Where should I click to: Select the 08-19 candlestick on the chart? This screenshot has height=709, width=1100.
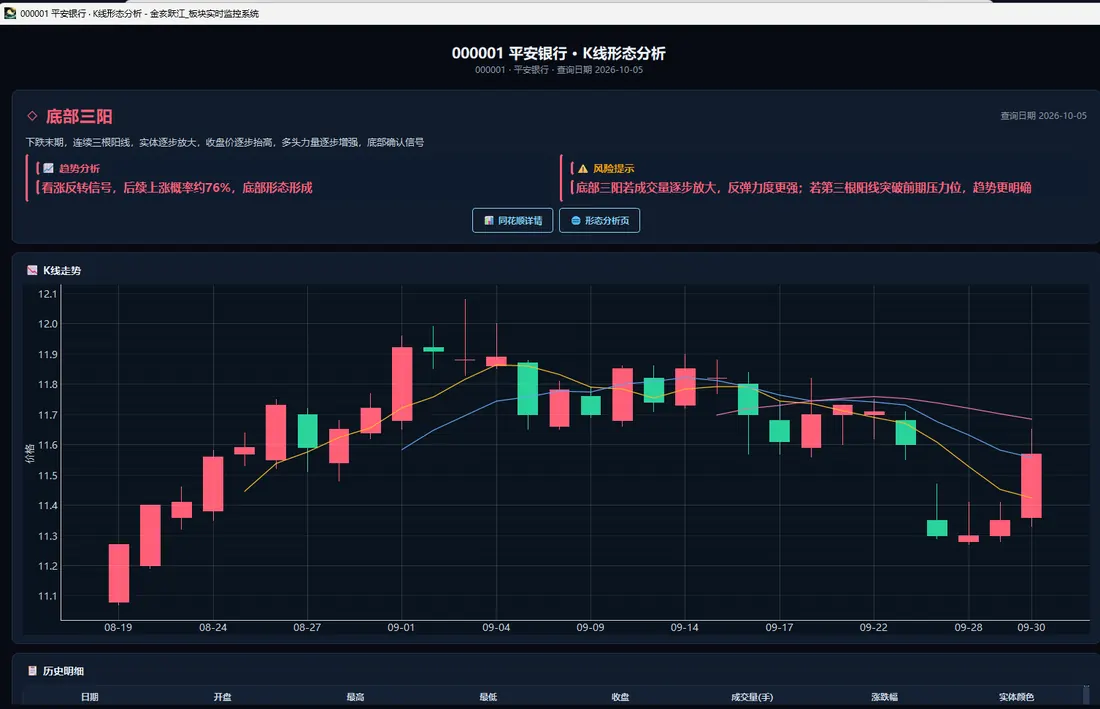119,573
